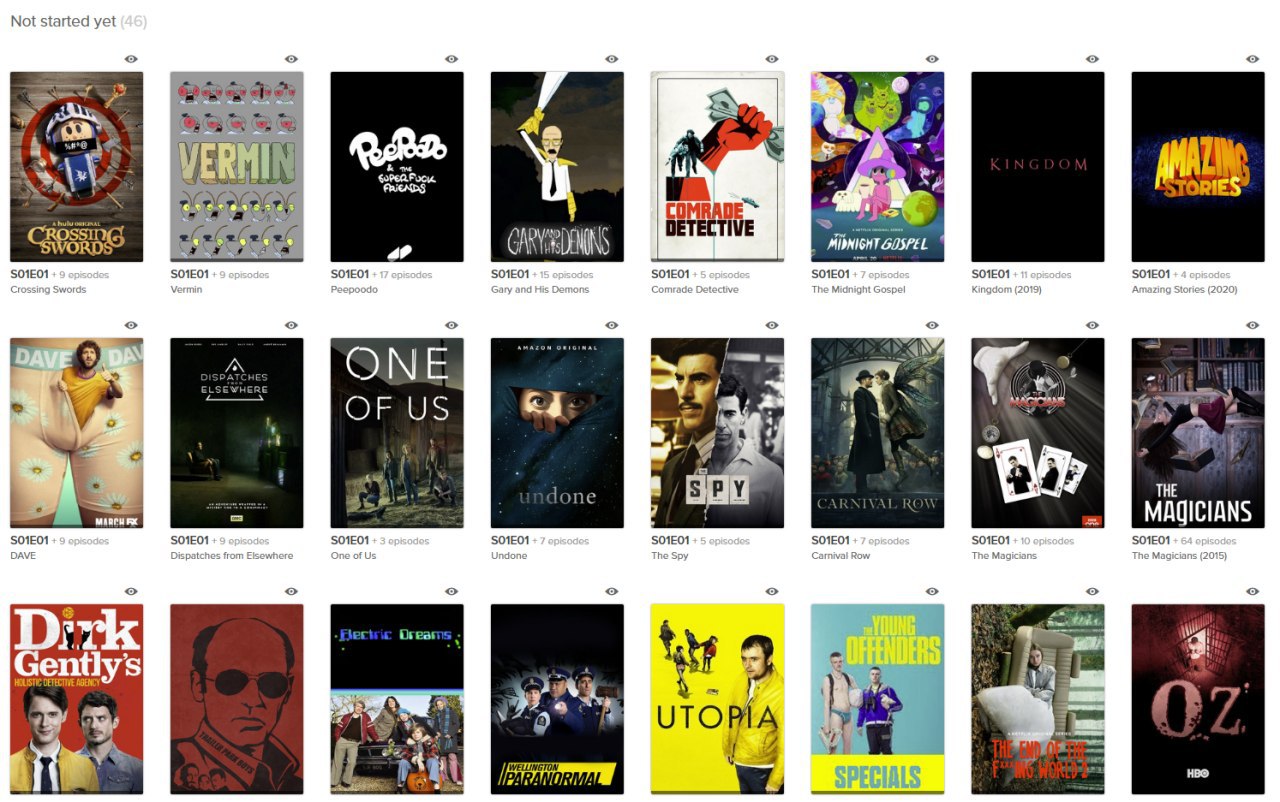Open the Comrade Detective title link
The height and width of the screenshot is (802, 1280).
695,290
